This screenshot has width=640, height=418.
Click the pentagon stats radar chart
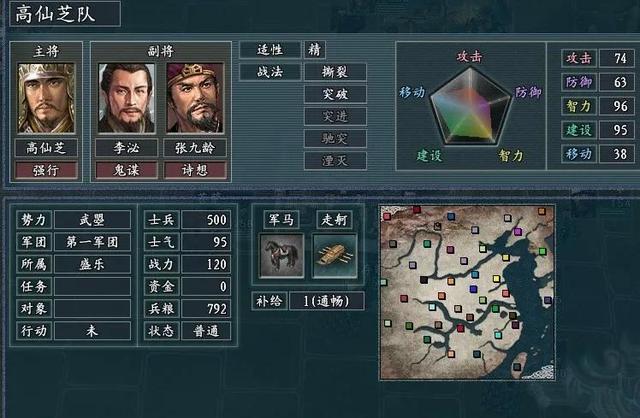click(x=471, y=106)
